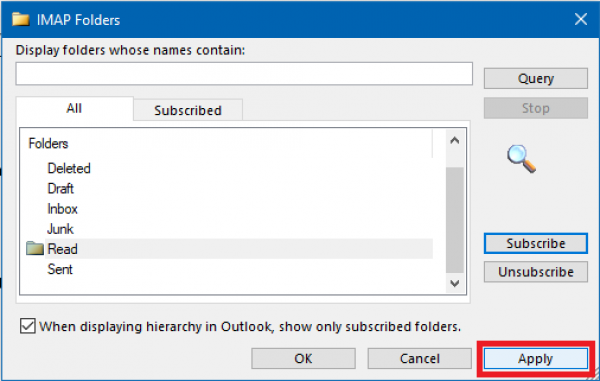Click the magnifying glass search icon
The width and height of the screenshot is (600, 381).
[521, 159]
